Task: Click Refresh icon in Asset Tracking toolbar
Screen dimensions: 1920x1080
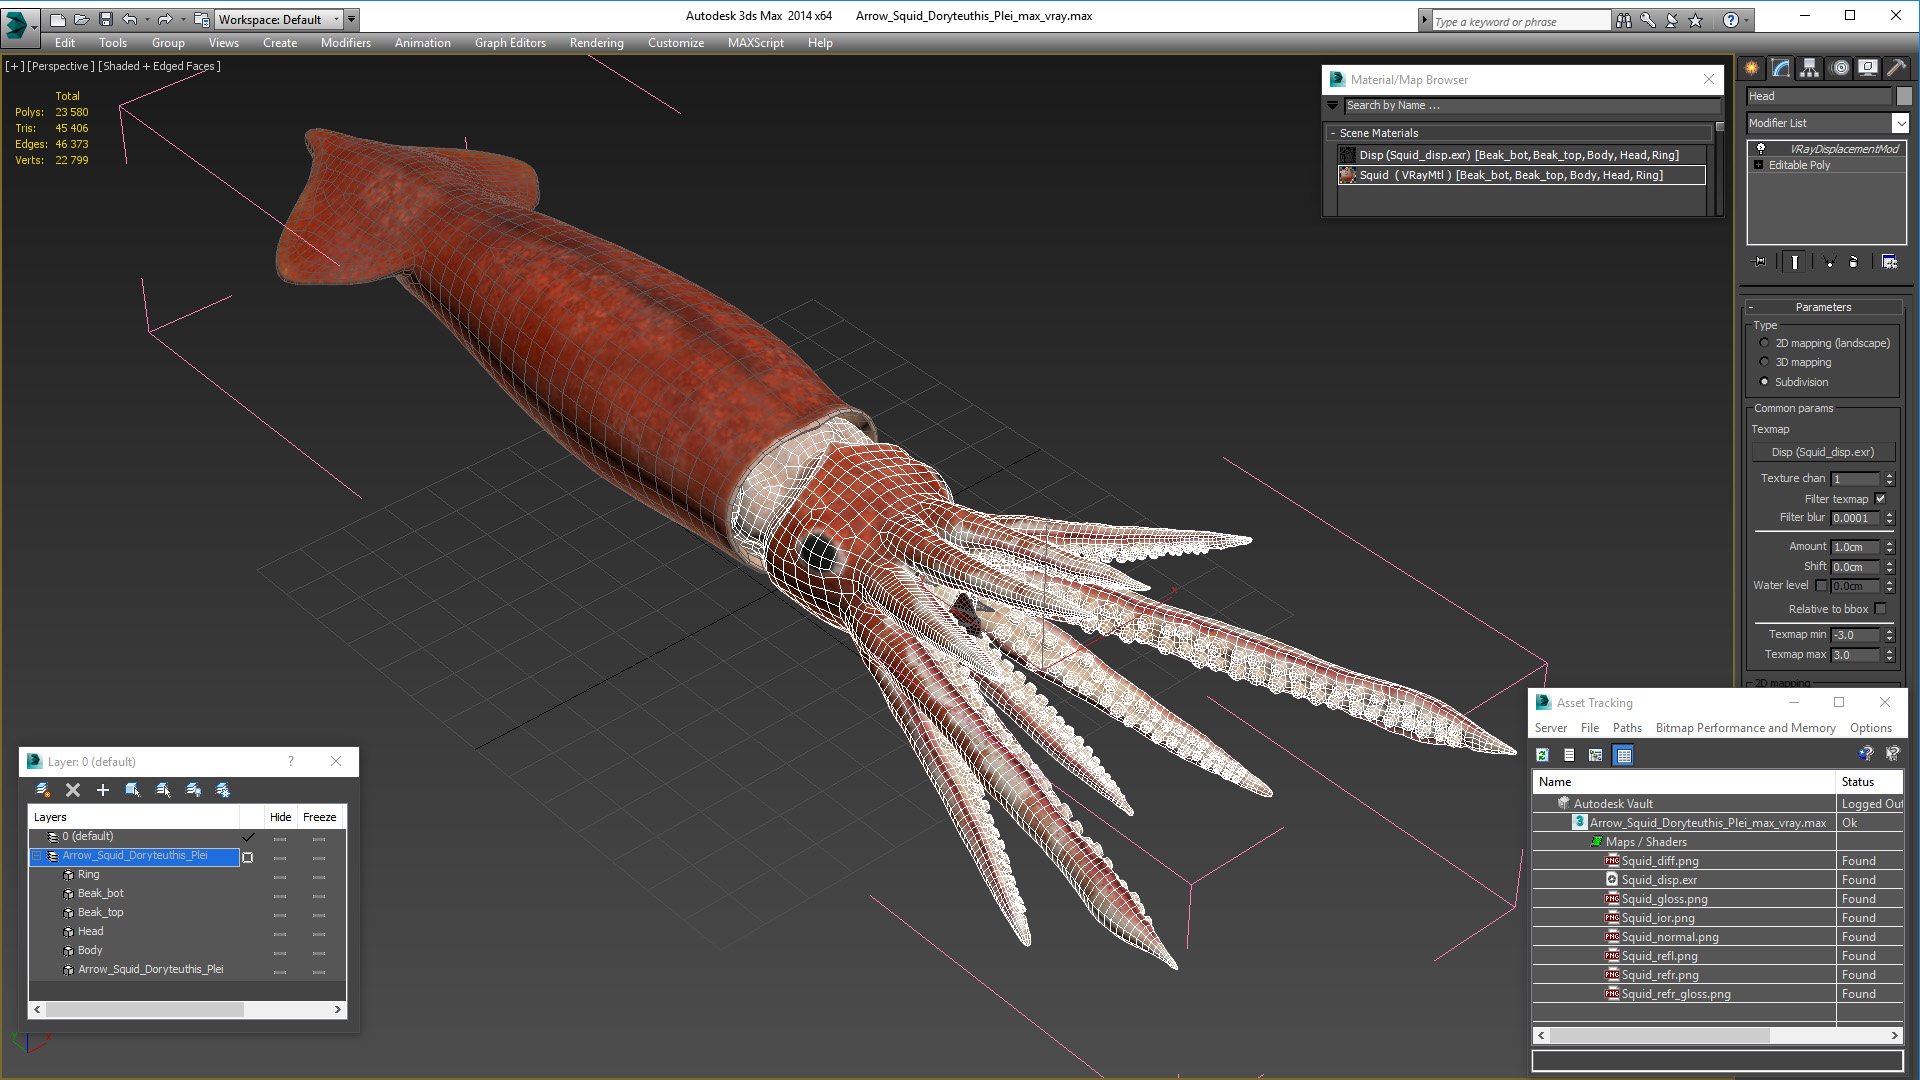Action: coord(1542,755)
